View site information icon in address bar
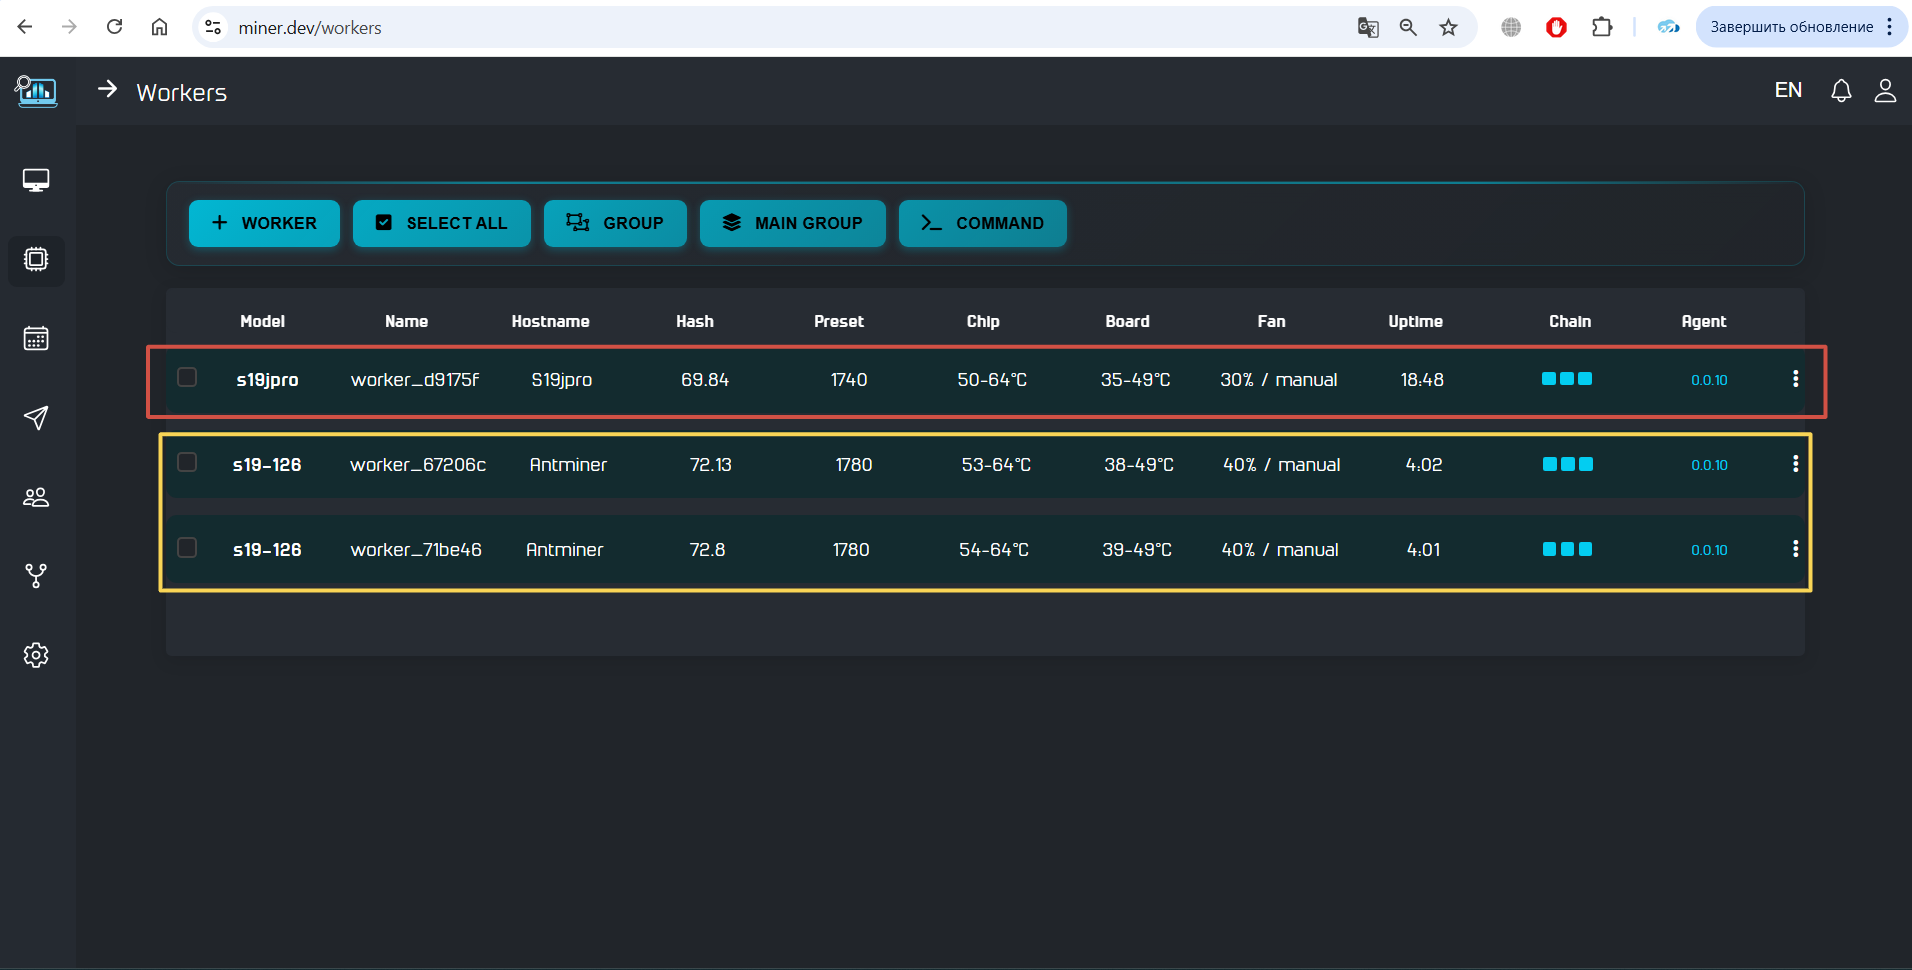 (x=213, y=27)
